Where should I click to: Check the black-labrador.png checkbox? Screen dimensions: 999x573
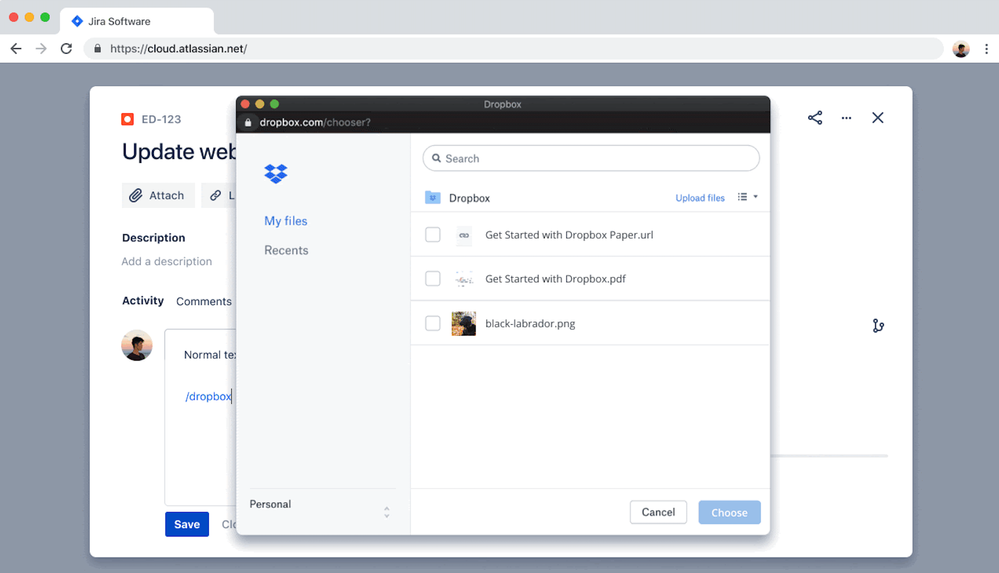point(433,323)
